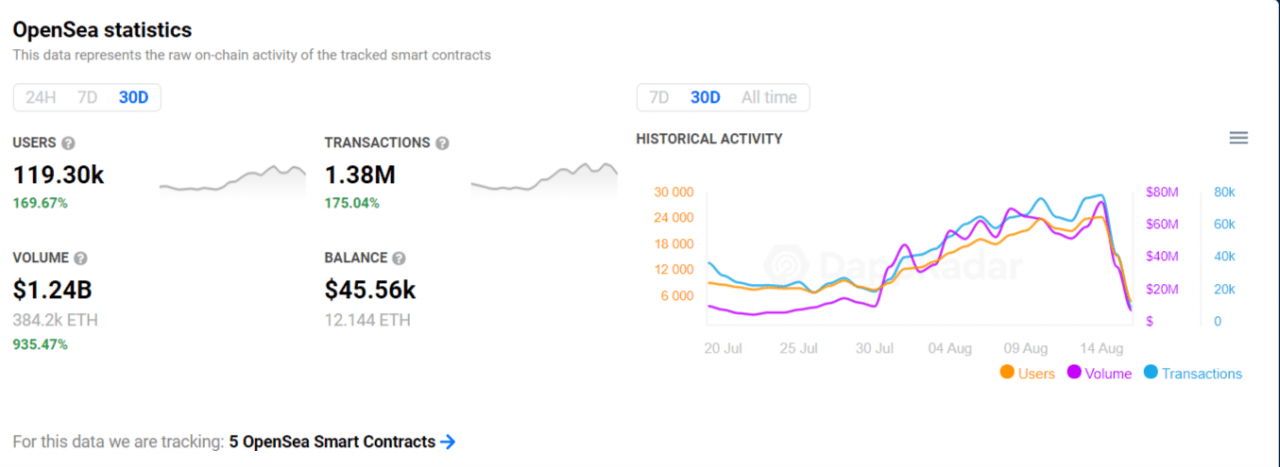Click the blue Transactions legend color dot
The height and width of the screenshot is (467, 1280).
1150,373
